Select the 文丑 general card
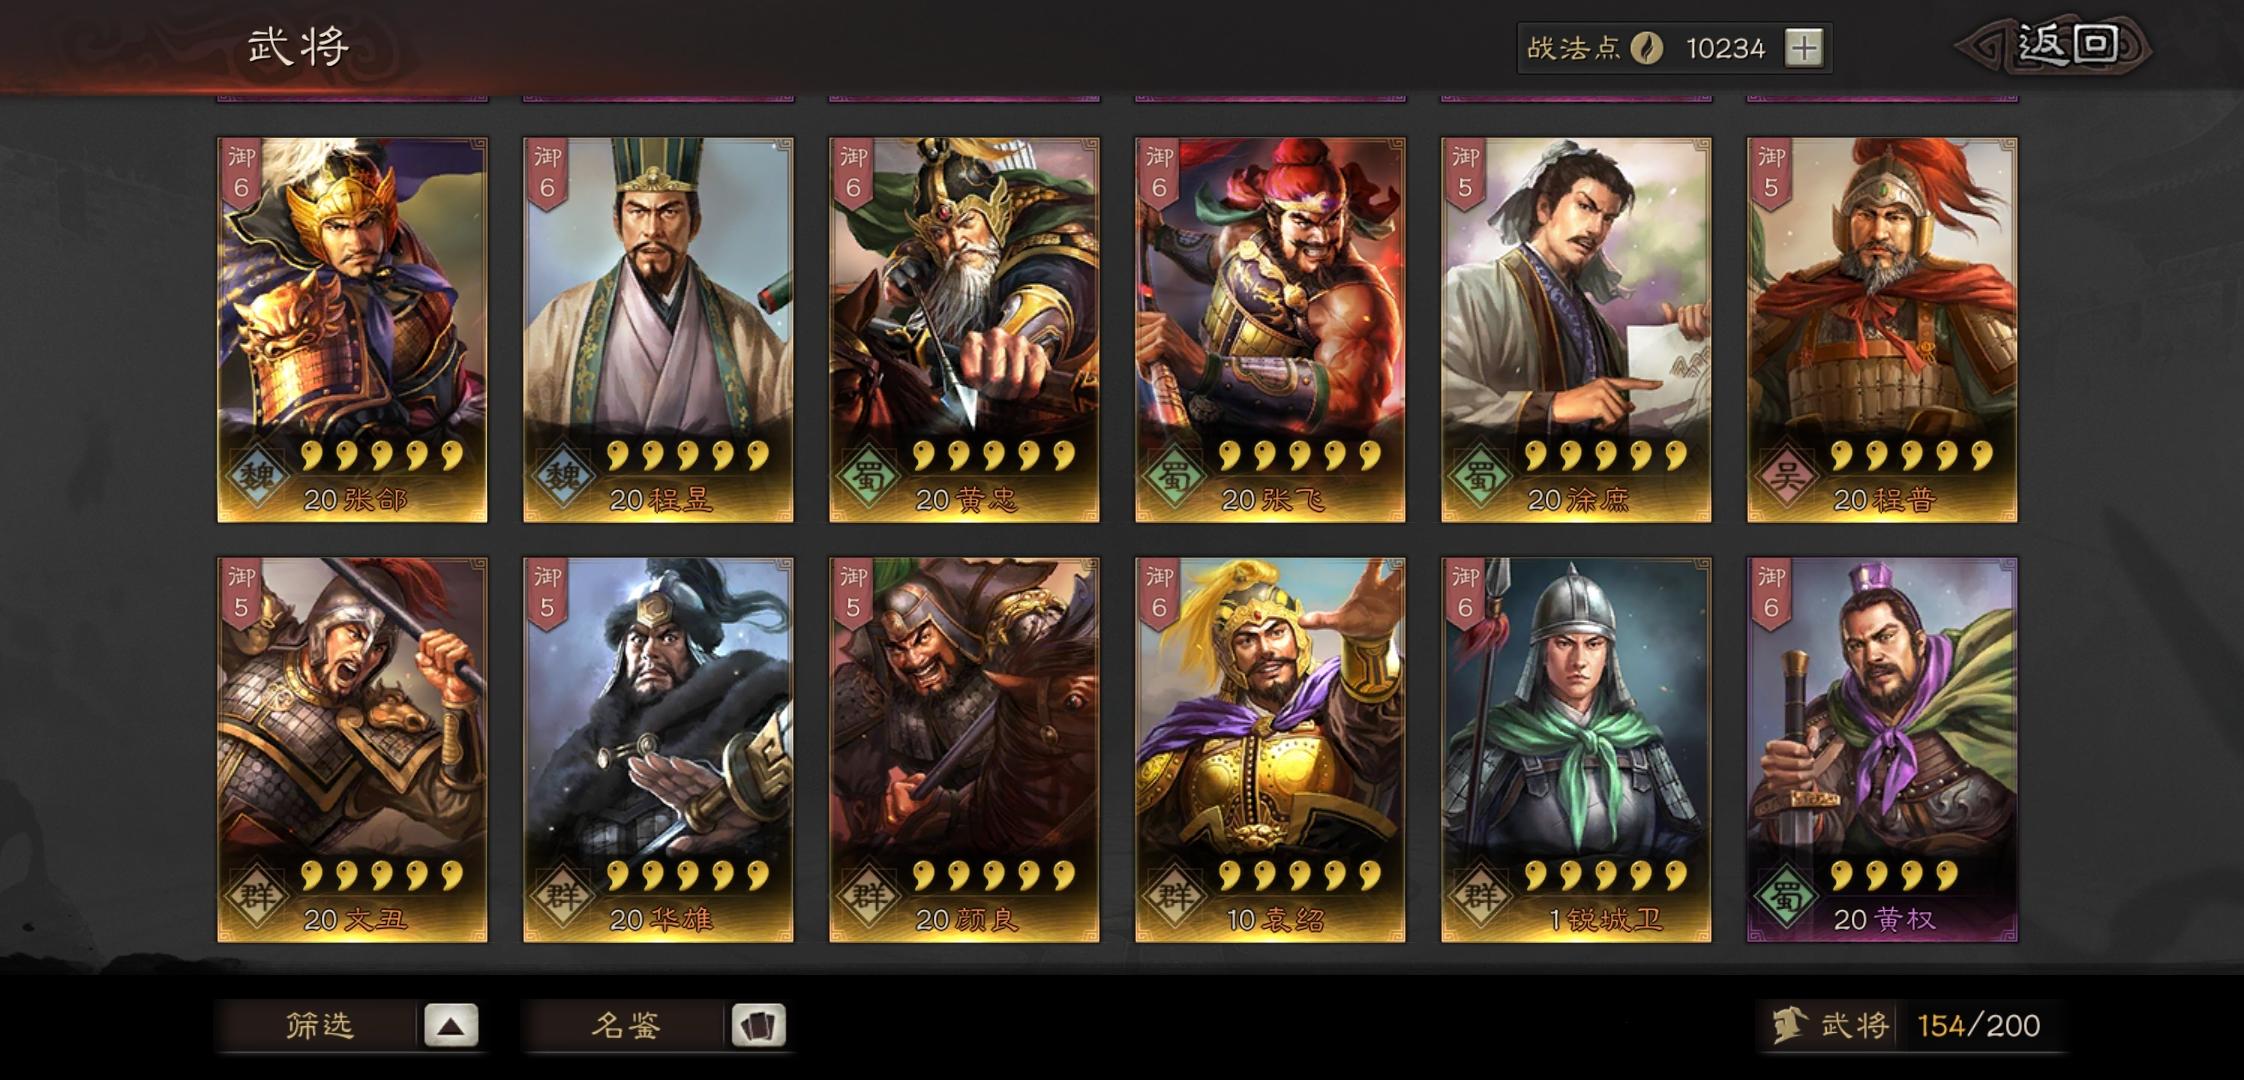 click(x=352, y=750)
